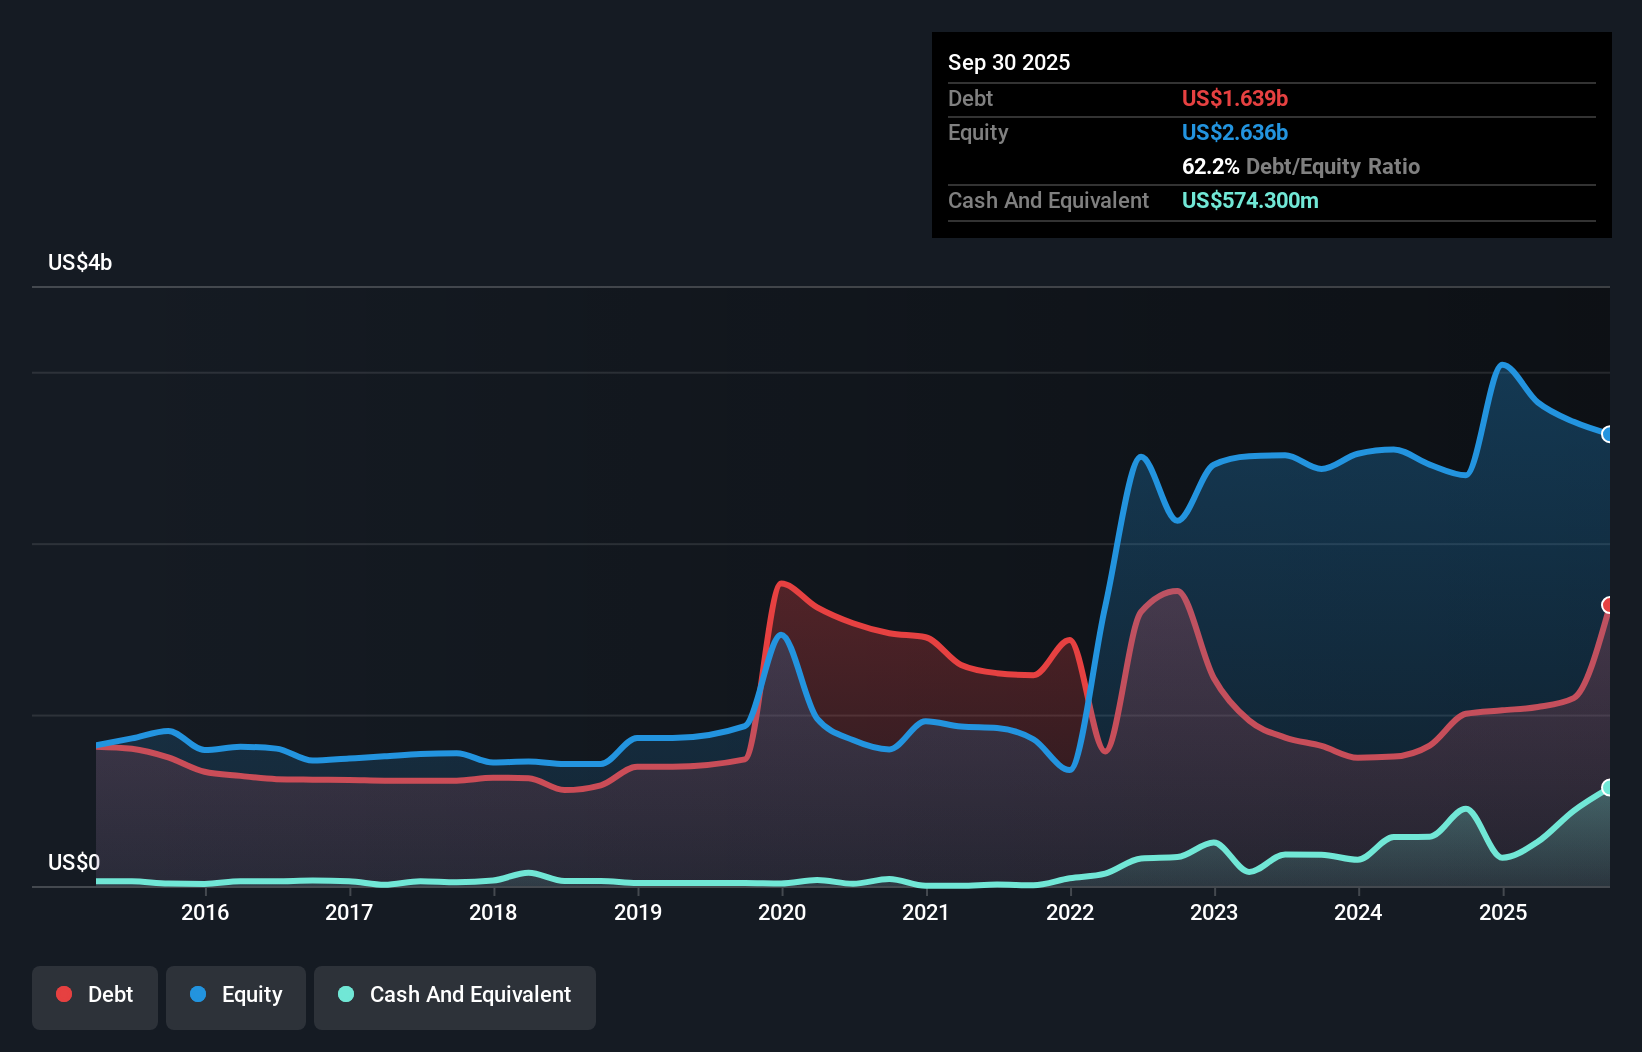This screenshot has height=1052, width=1642.
Task: Click the 2016 x-axis label
Action: pos(205,912)
